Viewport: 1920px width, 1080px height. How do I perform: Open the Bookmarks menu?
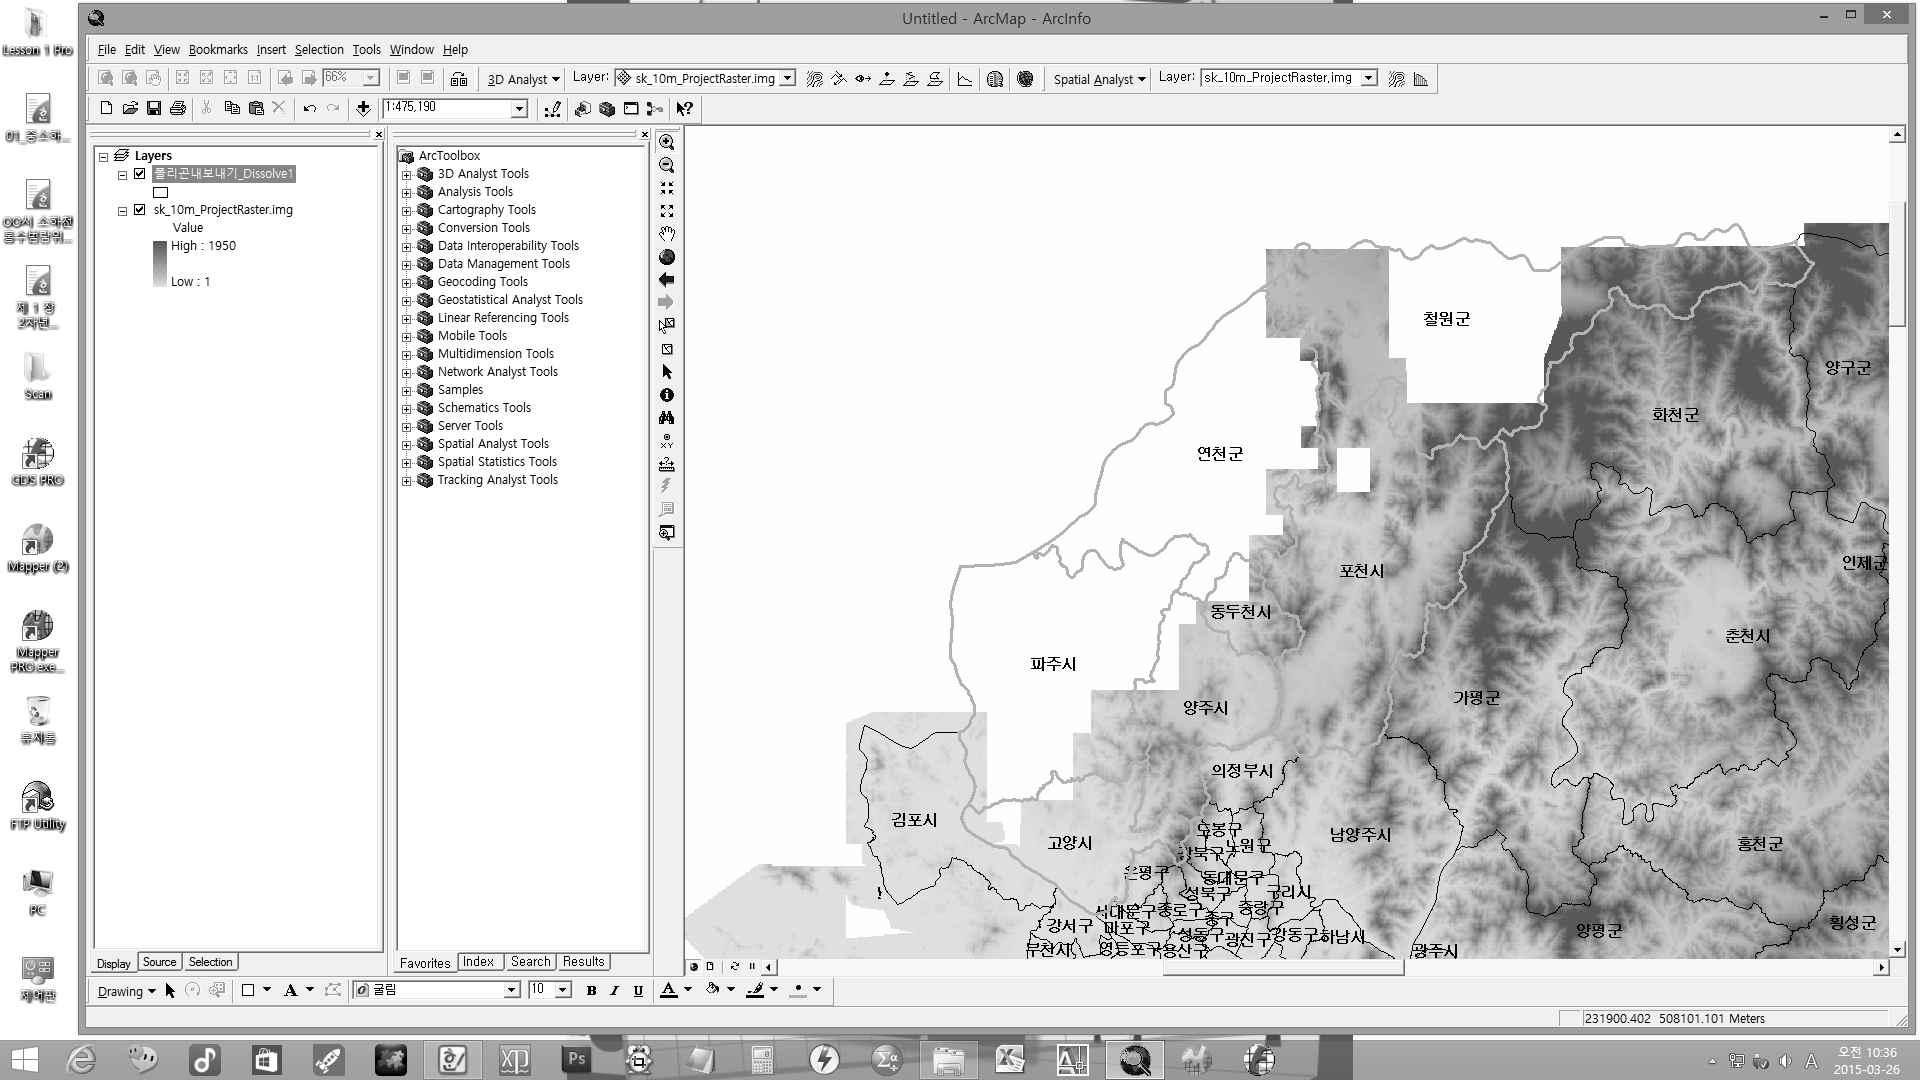pos(217,49)
